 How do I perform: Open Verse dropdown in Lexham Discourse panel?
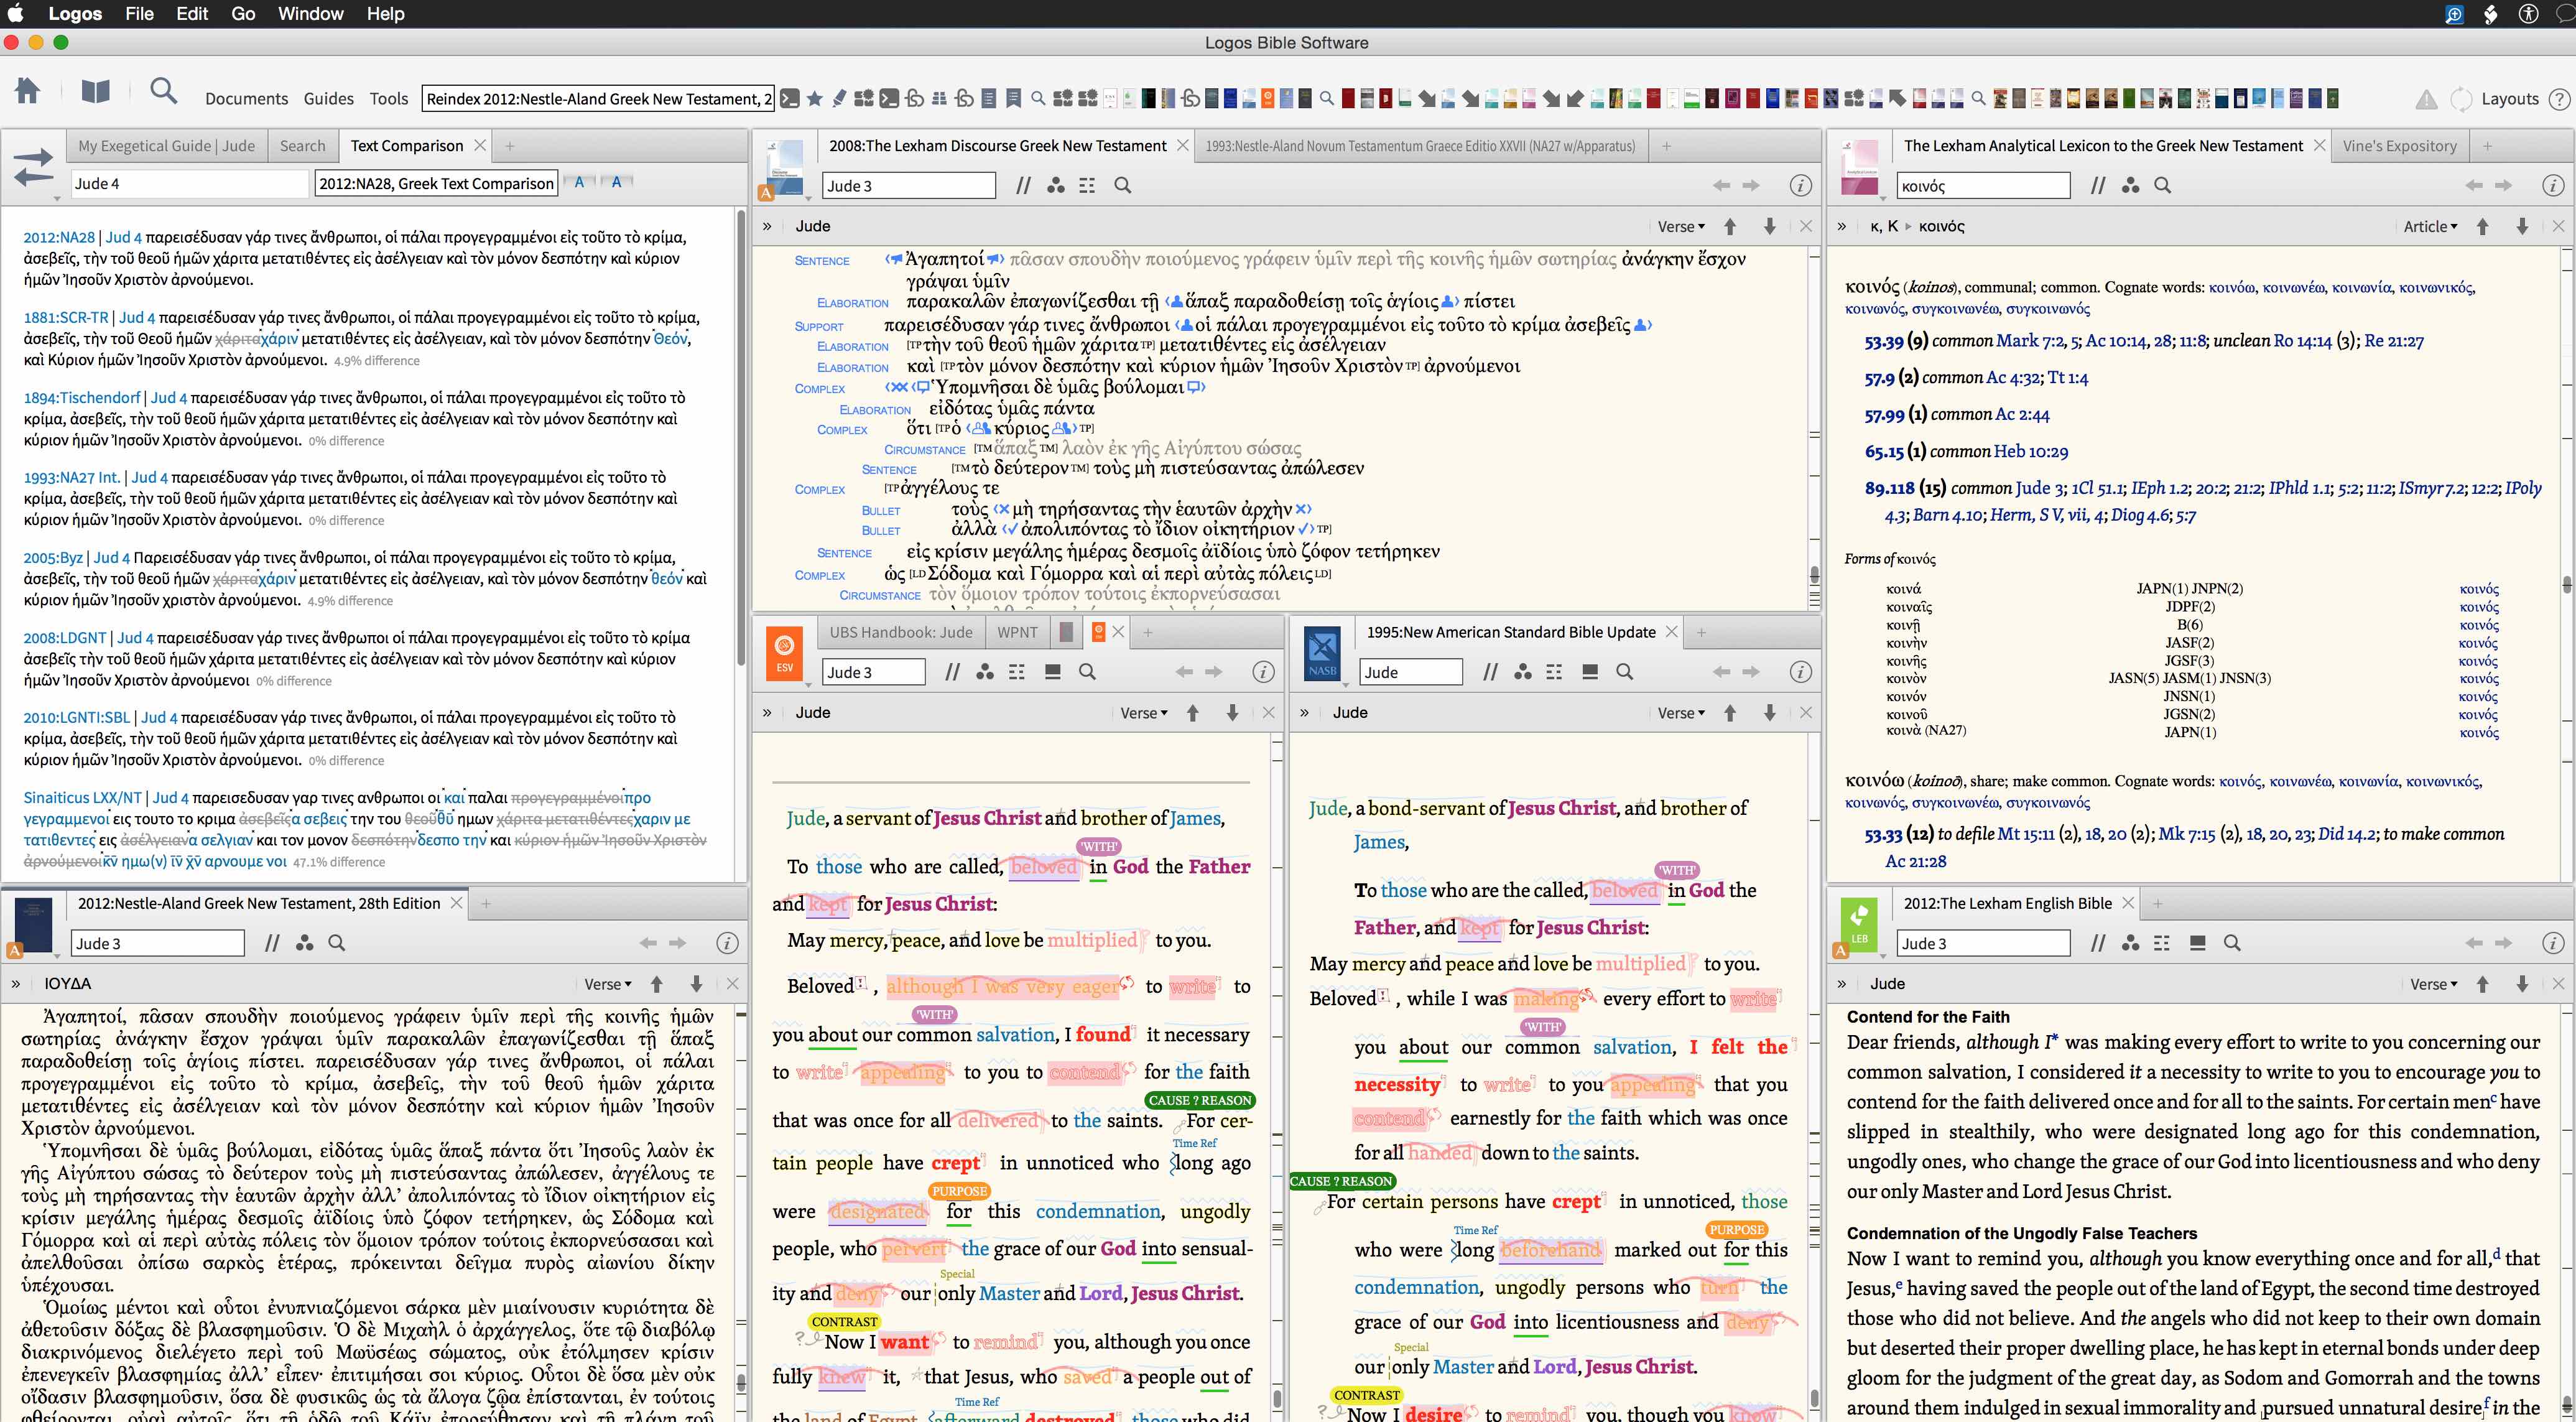(1680, 227)
